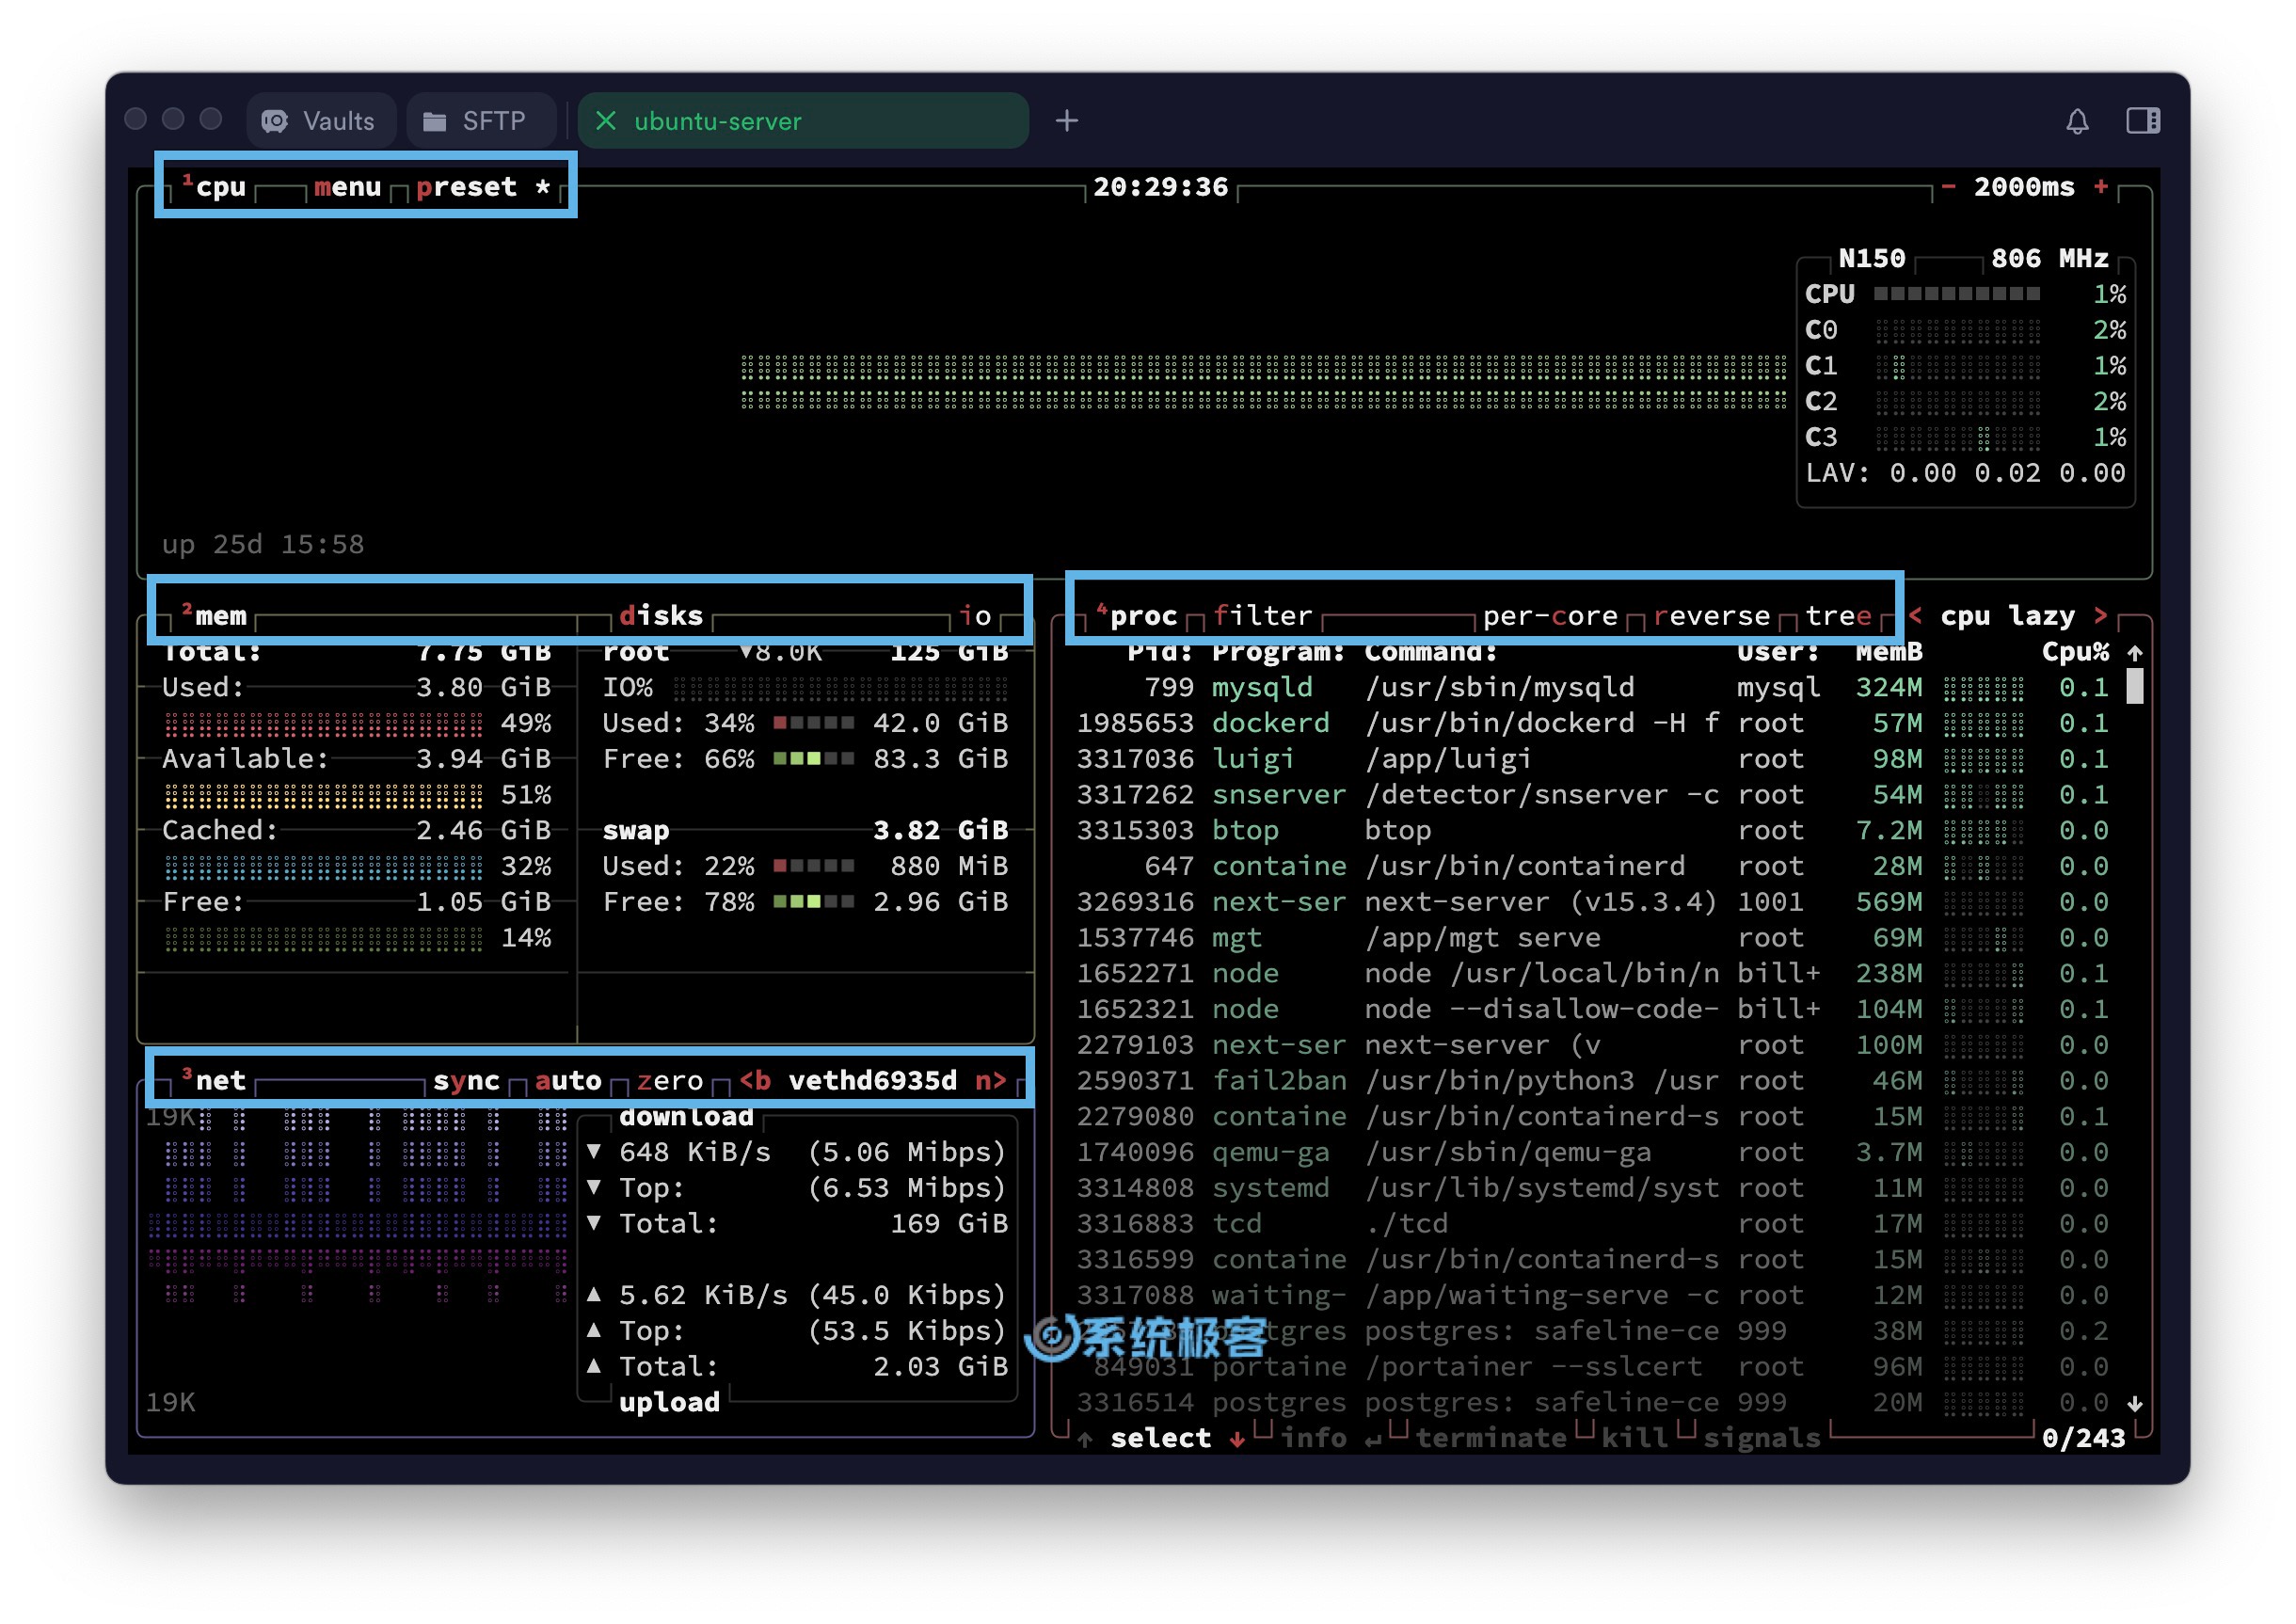
Task: Click the uptime 25d 15:58 text
Action: (263, 544)
